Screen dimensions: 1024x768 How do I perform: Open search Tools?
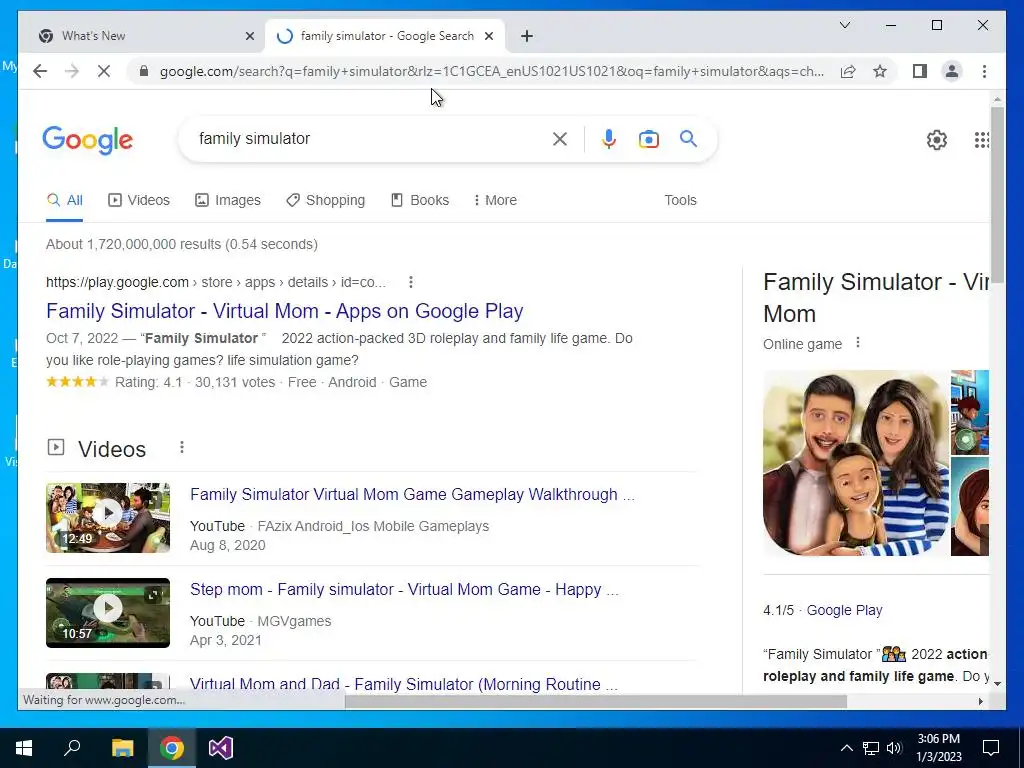pyautogui.click(x=680, y=200)
